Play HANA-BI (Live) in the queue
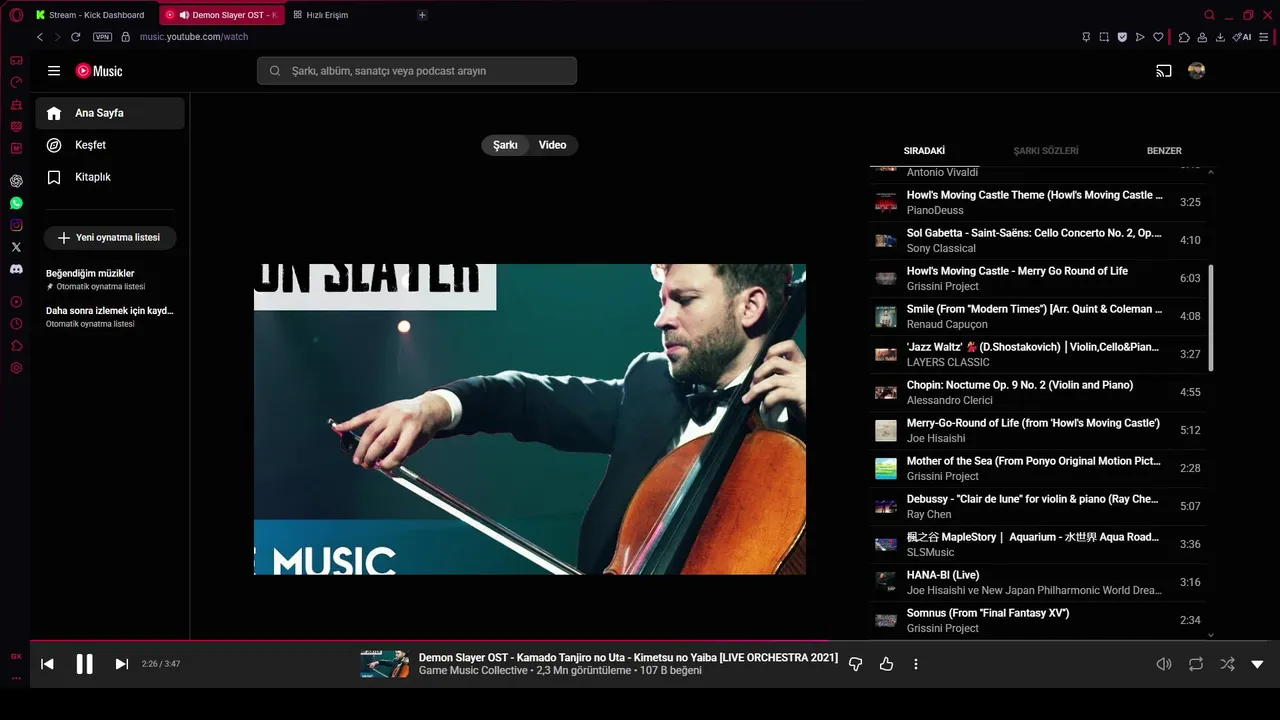 1038,583
